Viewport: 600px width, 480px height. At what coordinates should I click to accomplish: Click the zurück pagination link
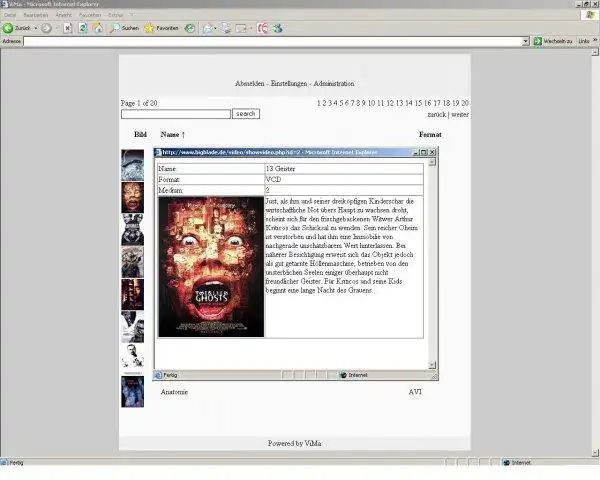pos(437,114)
